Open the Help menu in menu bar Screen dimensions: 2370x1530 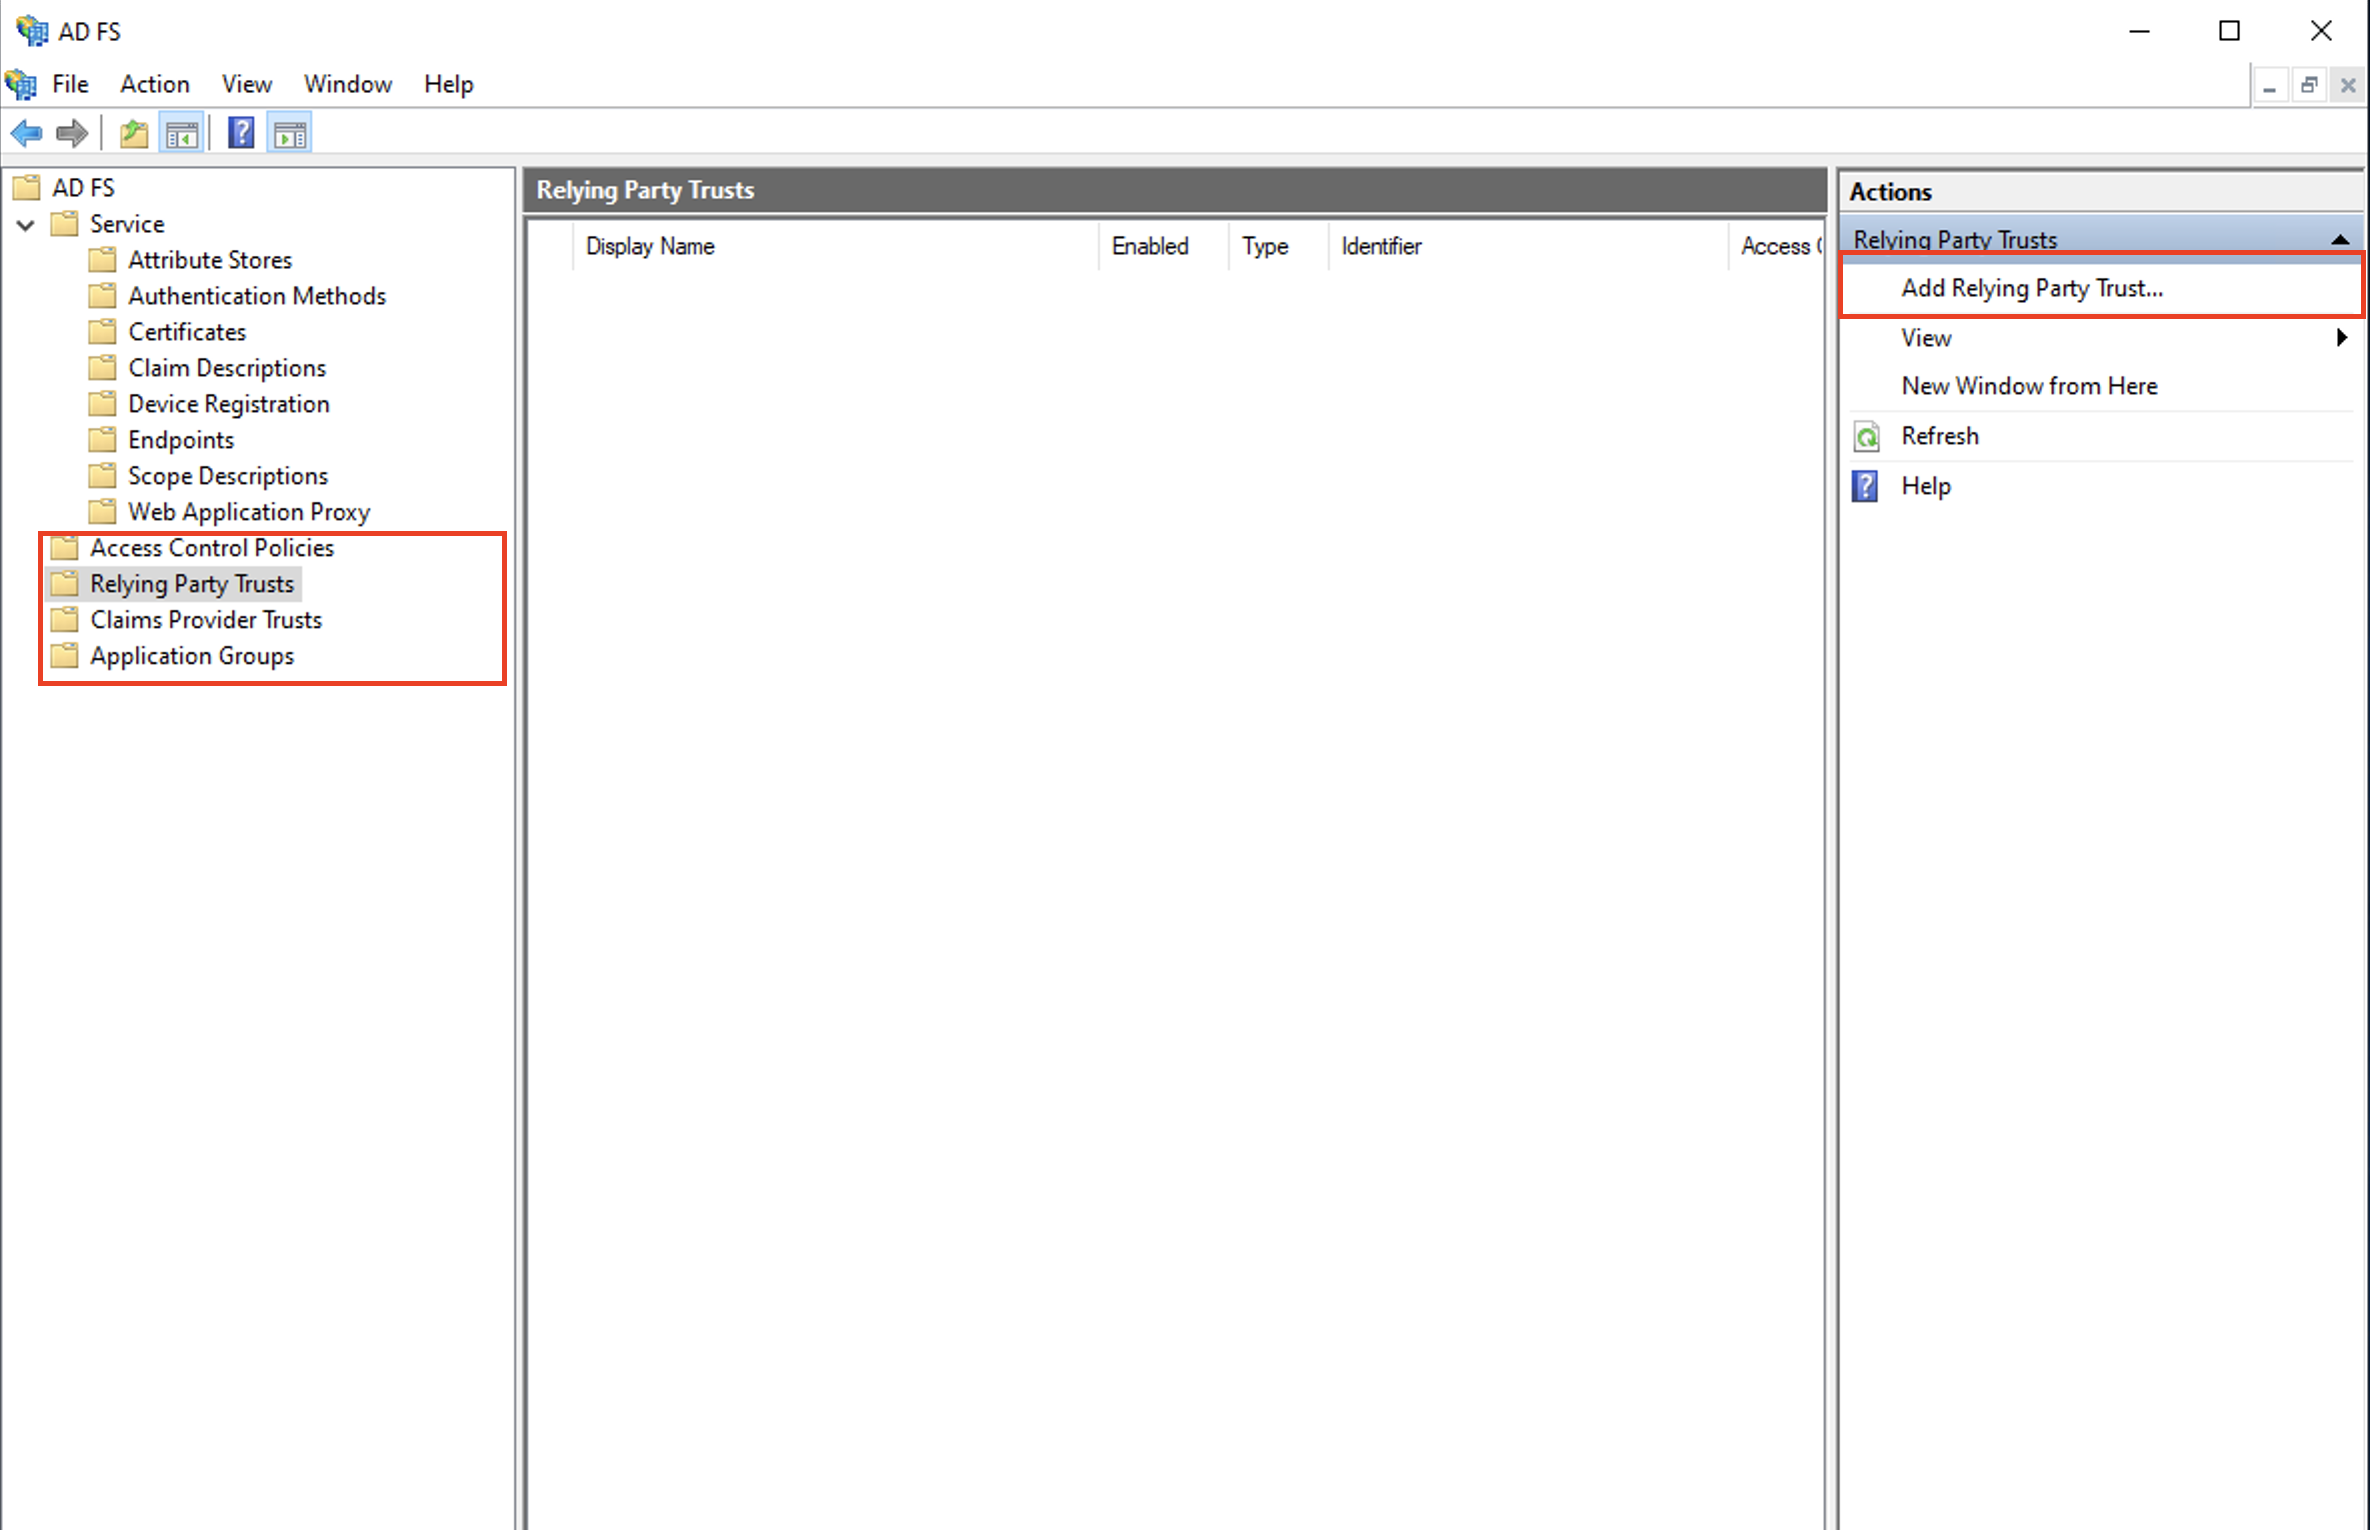tap(448, 84)
